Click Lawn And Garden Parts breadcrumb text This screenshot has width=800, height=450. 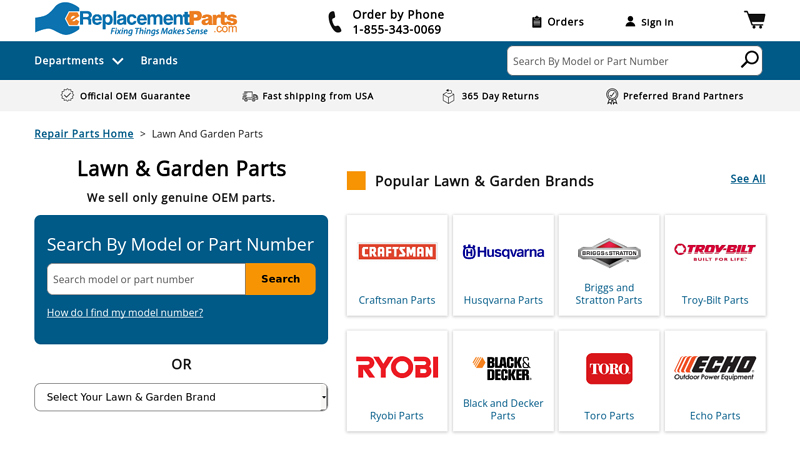207,134
